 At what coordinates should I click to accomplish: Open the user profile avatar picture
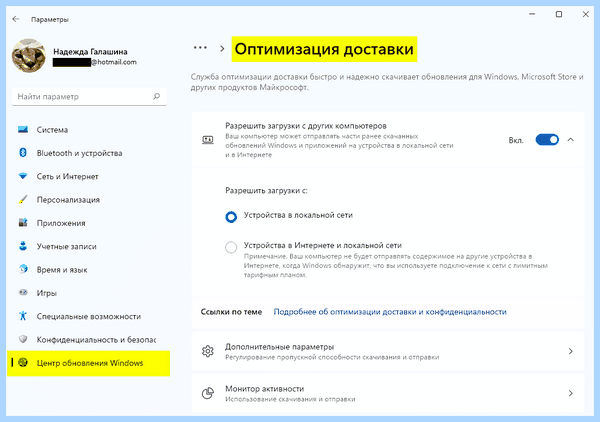(x=29, y=56)
